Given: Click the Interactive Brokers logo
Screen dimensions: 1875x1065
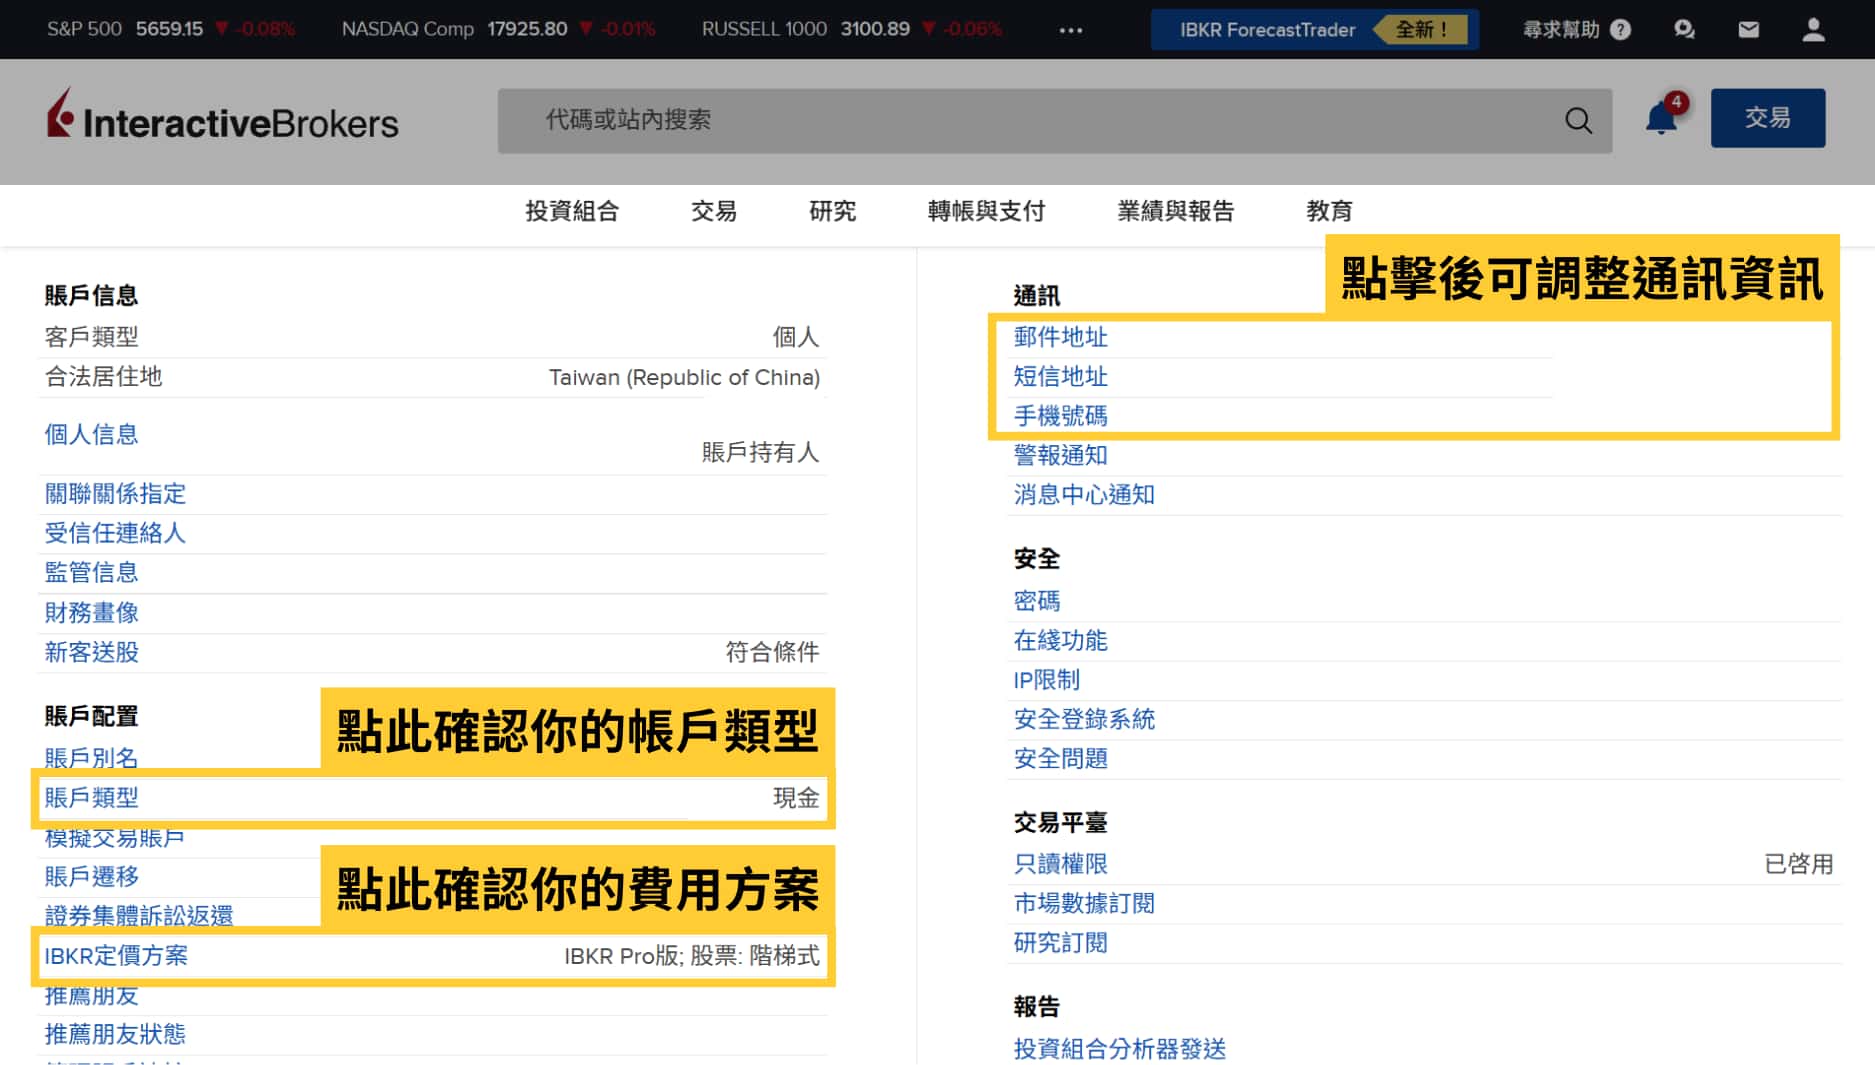Looking at the screenshot, I should pos(222,115).
